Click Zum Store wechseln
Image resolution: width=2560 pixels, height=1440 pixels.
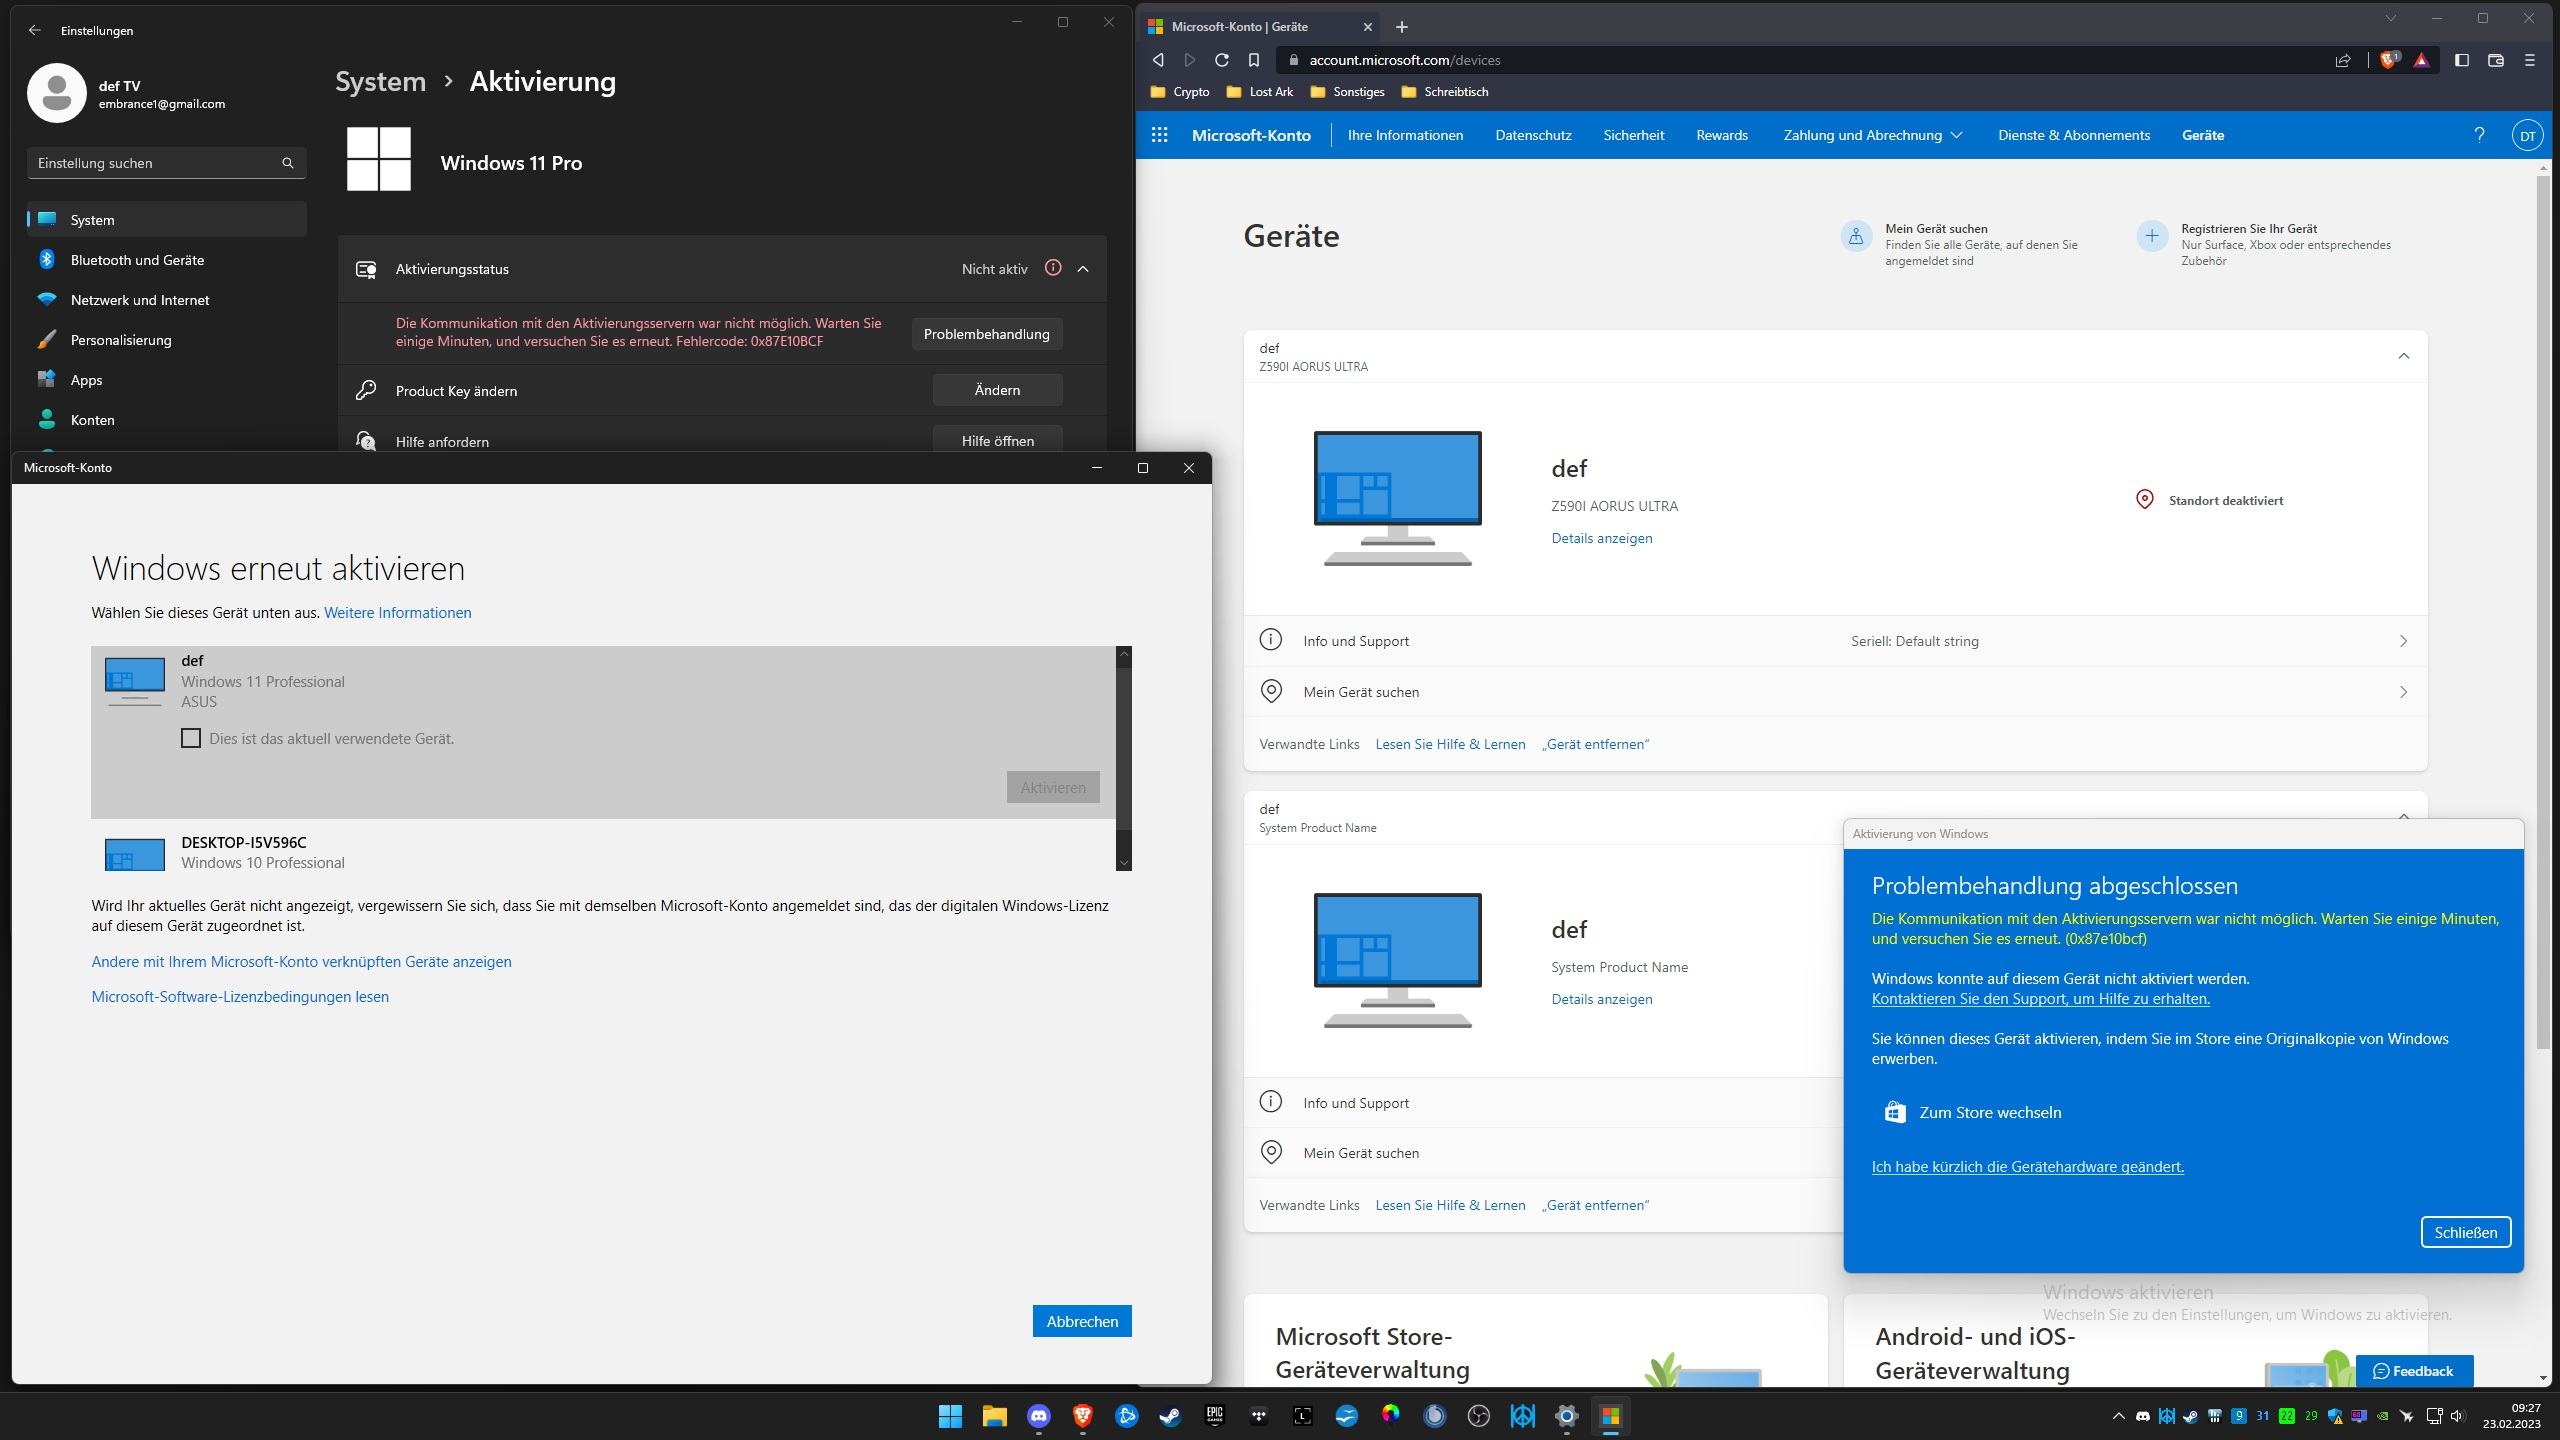[x=1972, y=1112]
